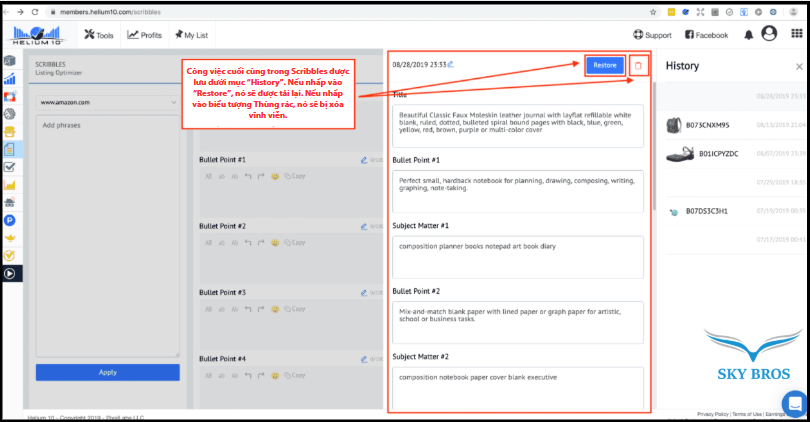
Task: Open the Profits tab
Action: click(x=145, y=35)
